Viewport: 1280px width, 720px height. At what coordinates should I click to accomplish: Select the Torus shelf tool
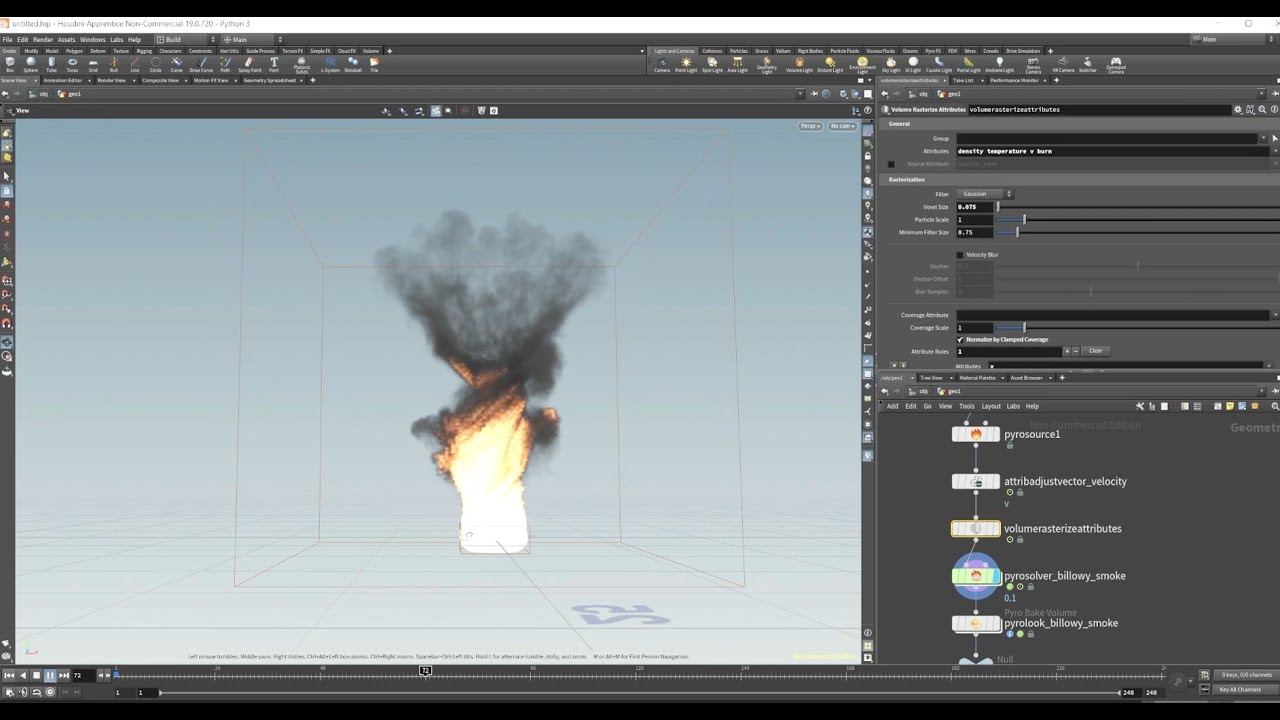72,64
